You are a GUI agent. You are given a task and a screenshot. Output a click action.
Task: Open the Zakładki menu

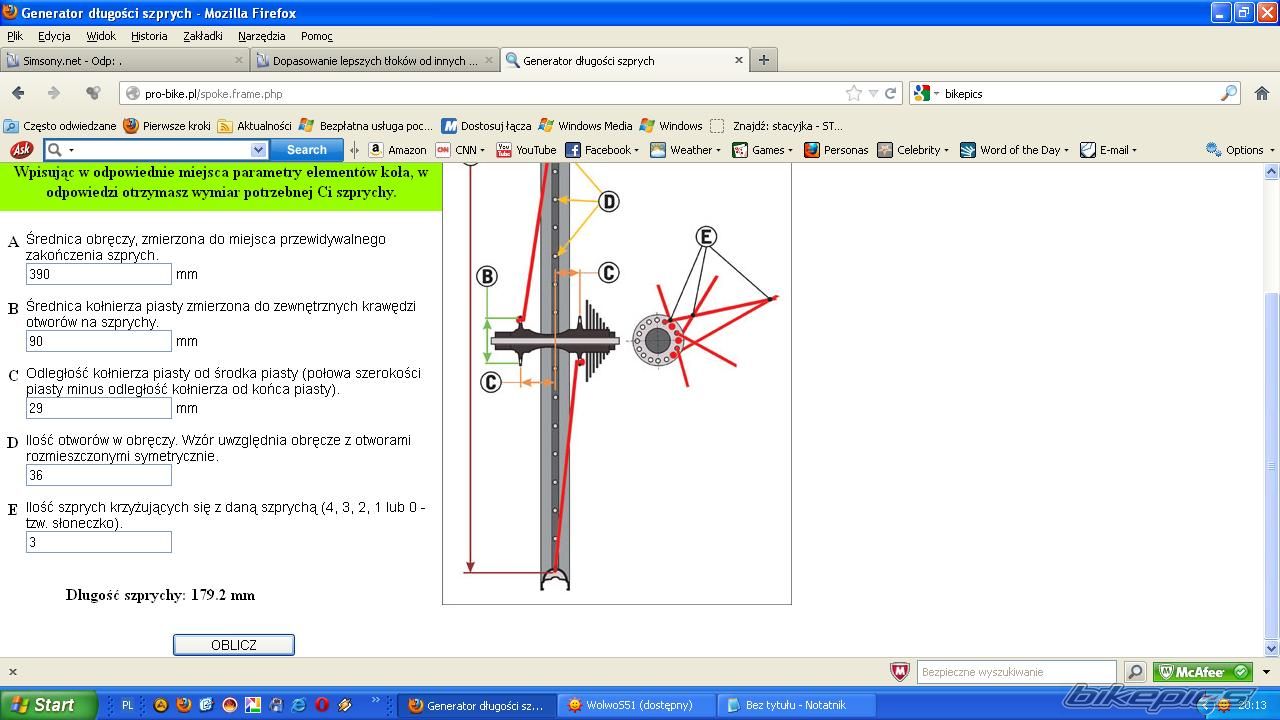202,36
